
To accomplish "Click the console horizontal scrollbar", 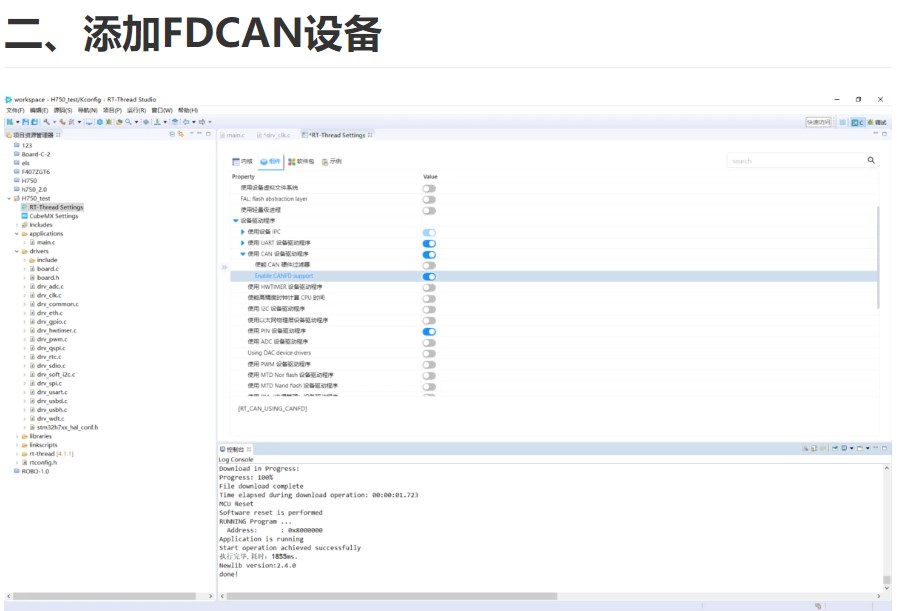I will click(391, 596).
